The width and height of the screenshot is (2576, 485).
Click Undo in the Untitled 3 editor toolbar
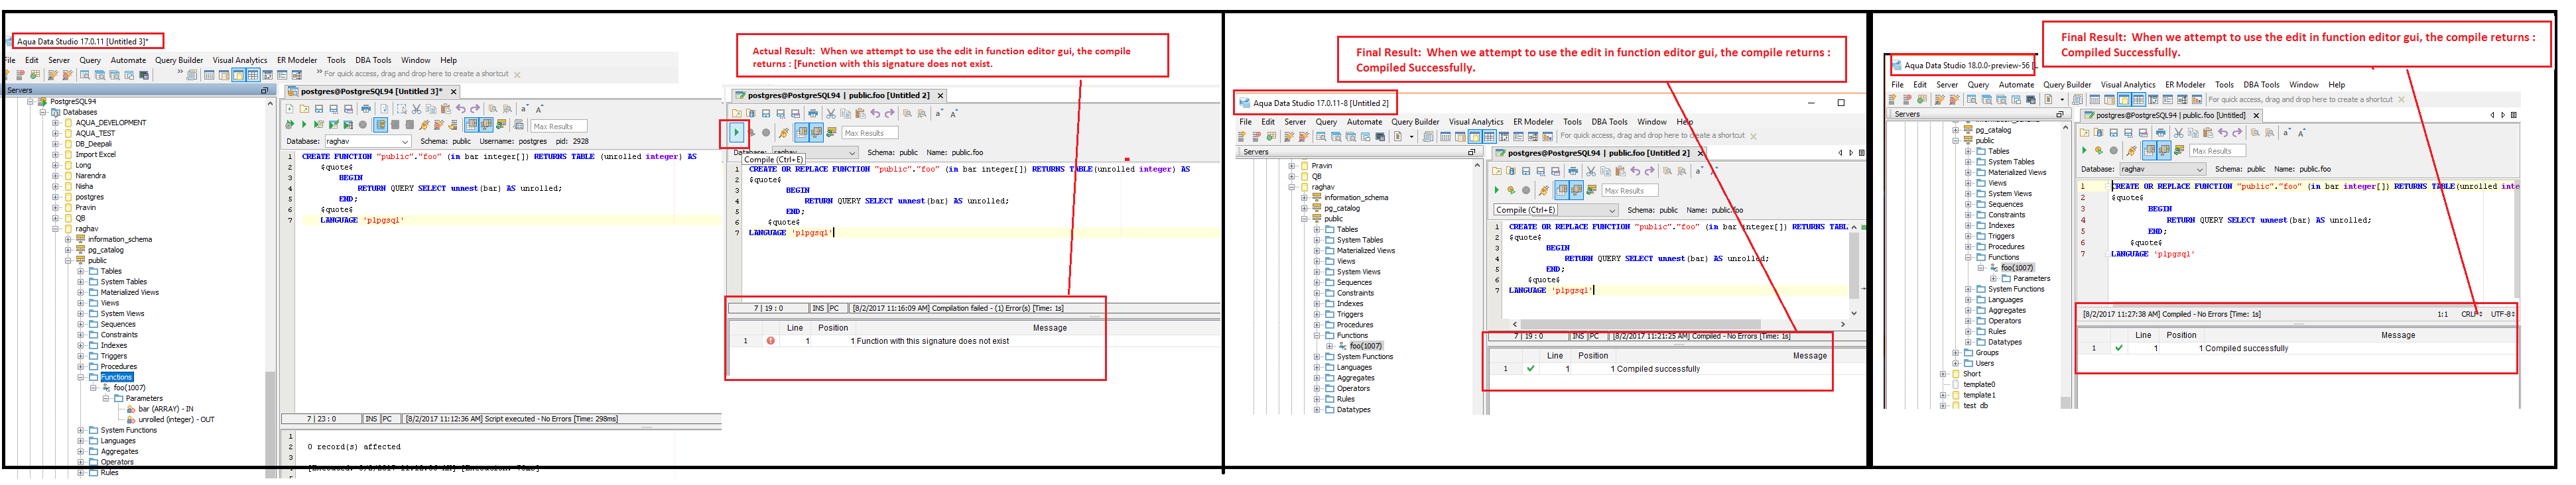pyautogui.click(x=461, y=109)
